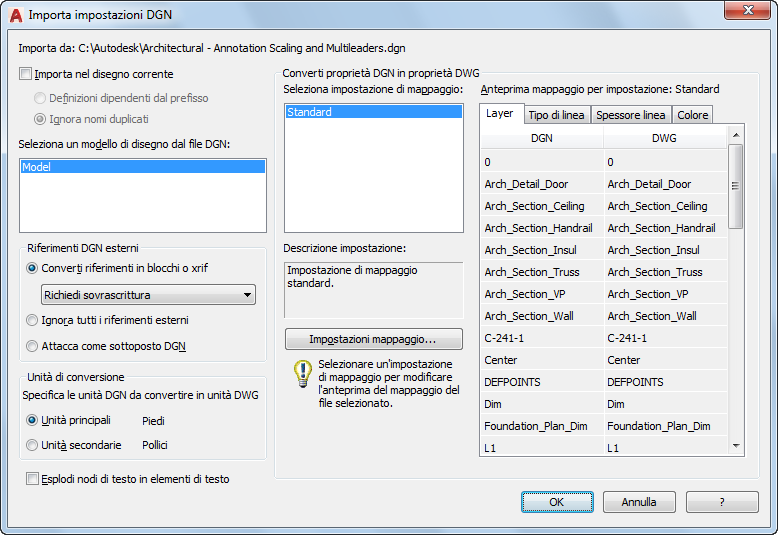778x535 pixels.
Task: Click the Impostazioni mappaggio button
Action: click(x=373, y=339)
